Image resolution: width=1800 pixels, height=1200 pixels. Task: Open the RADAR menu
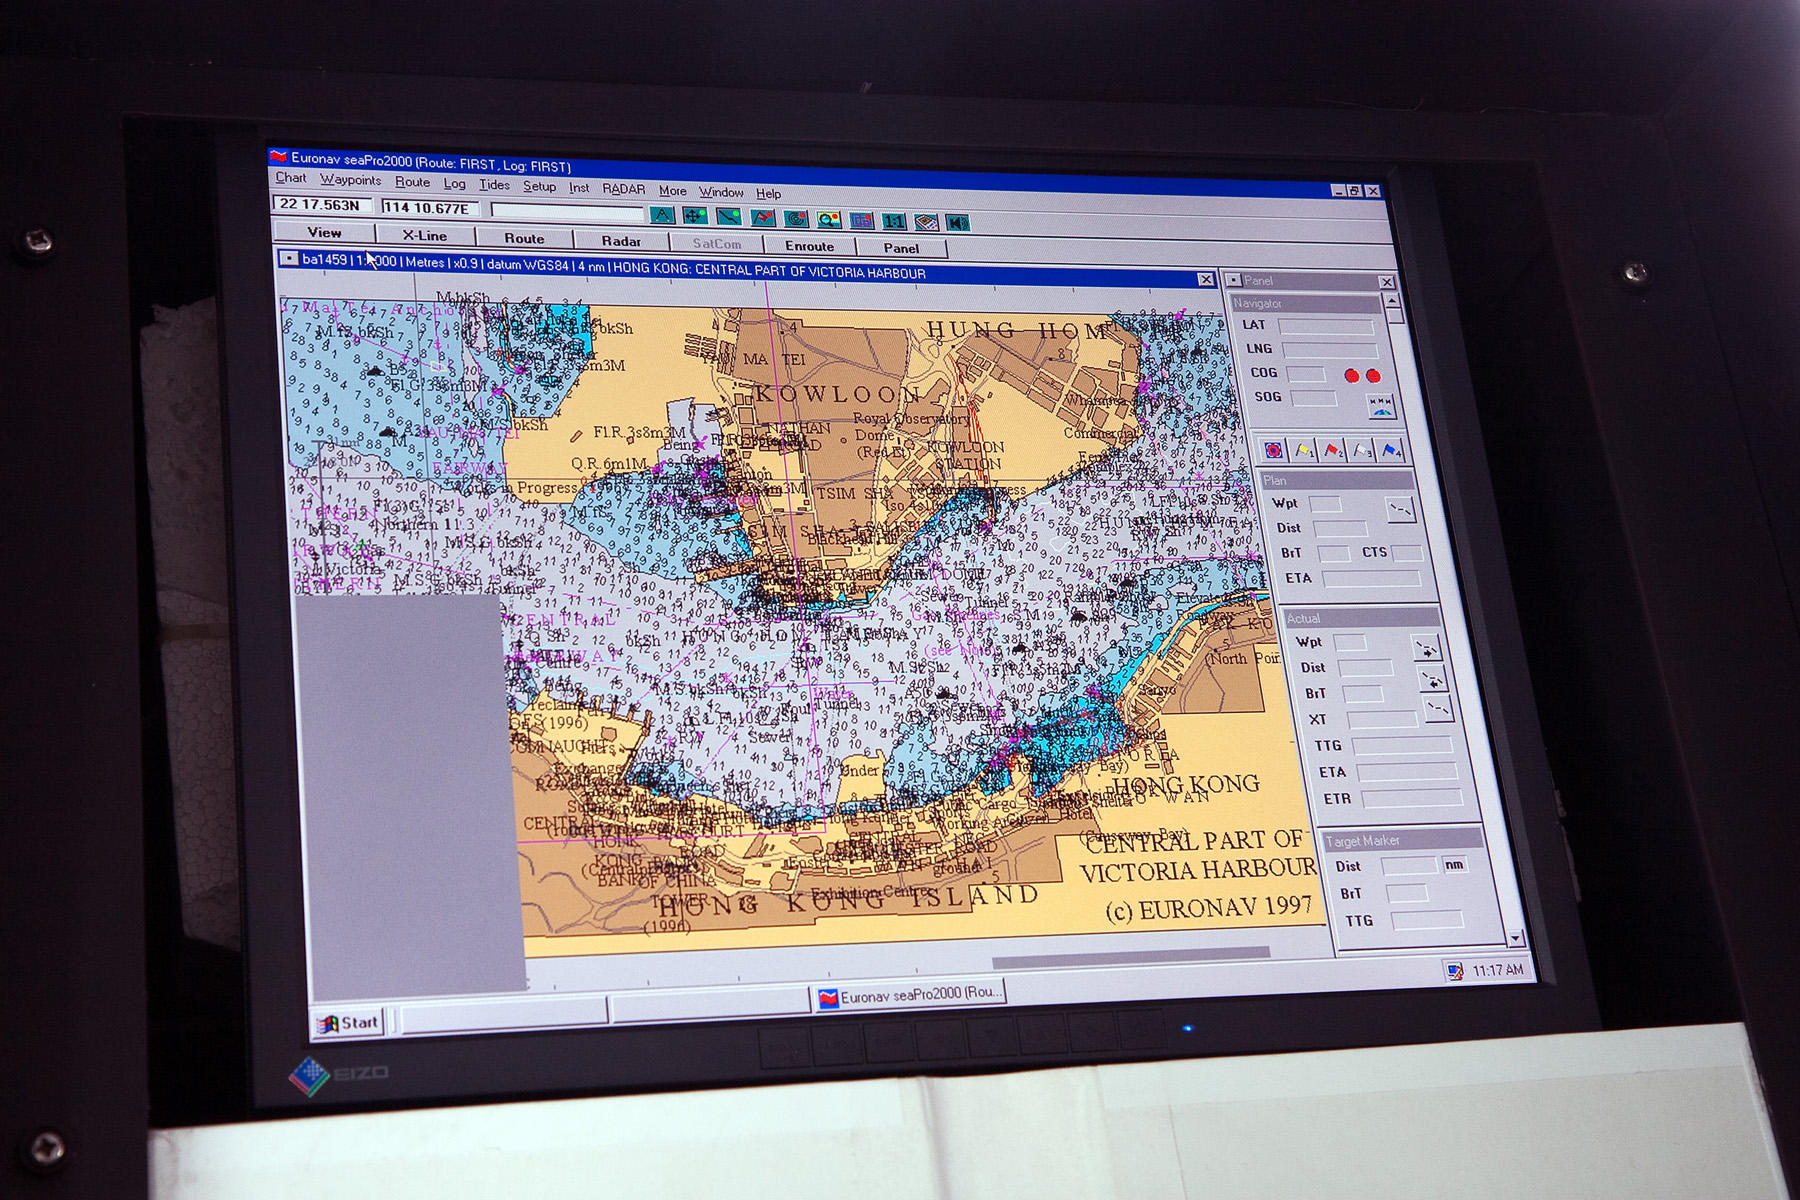[x=623, y=189]
